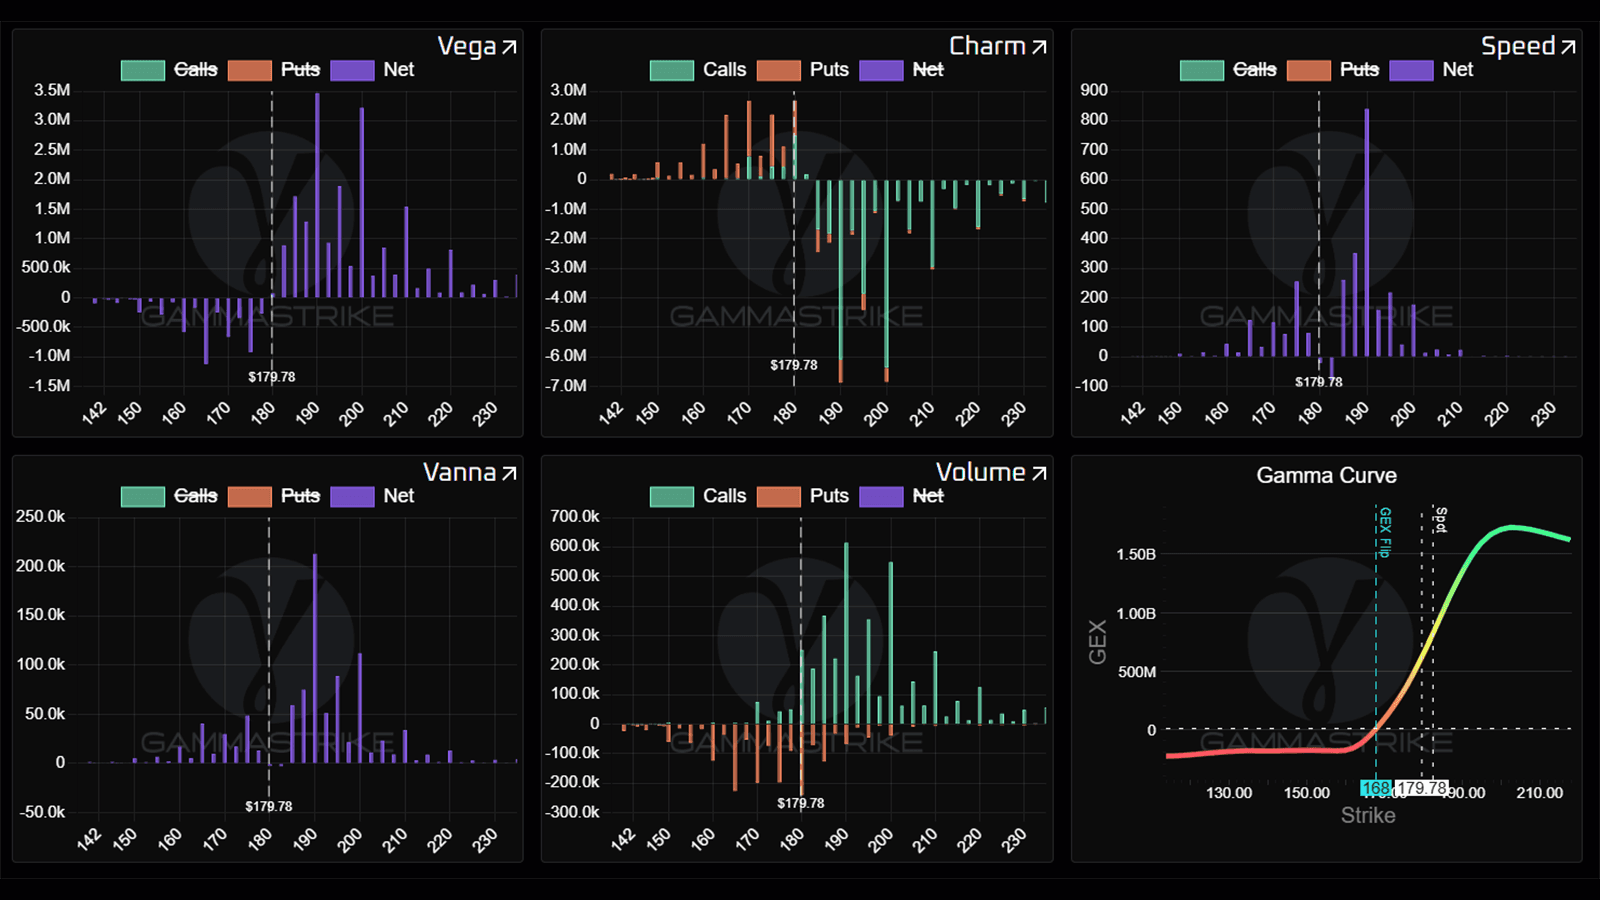Screen dimensions: 1600x900
Task: Enable Net series in Charm legend
Action: point(927,70)
